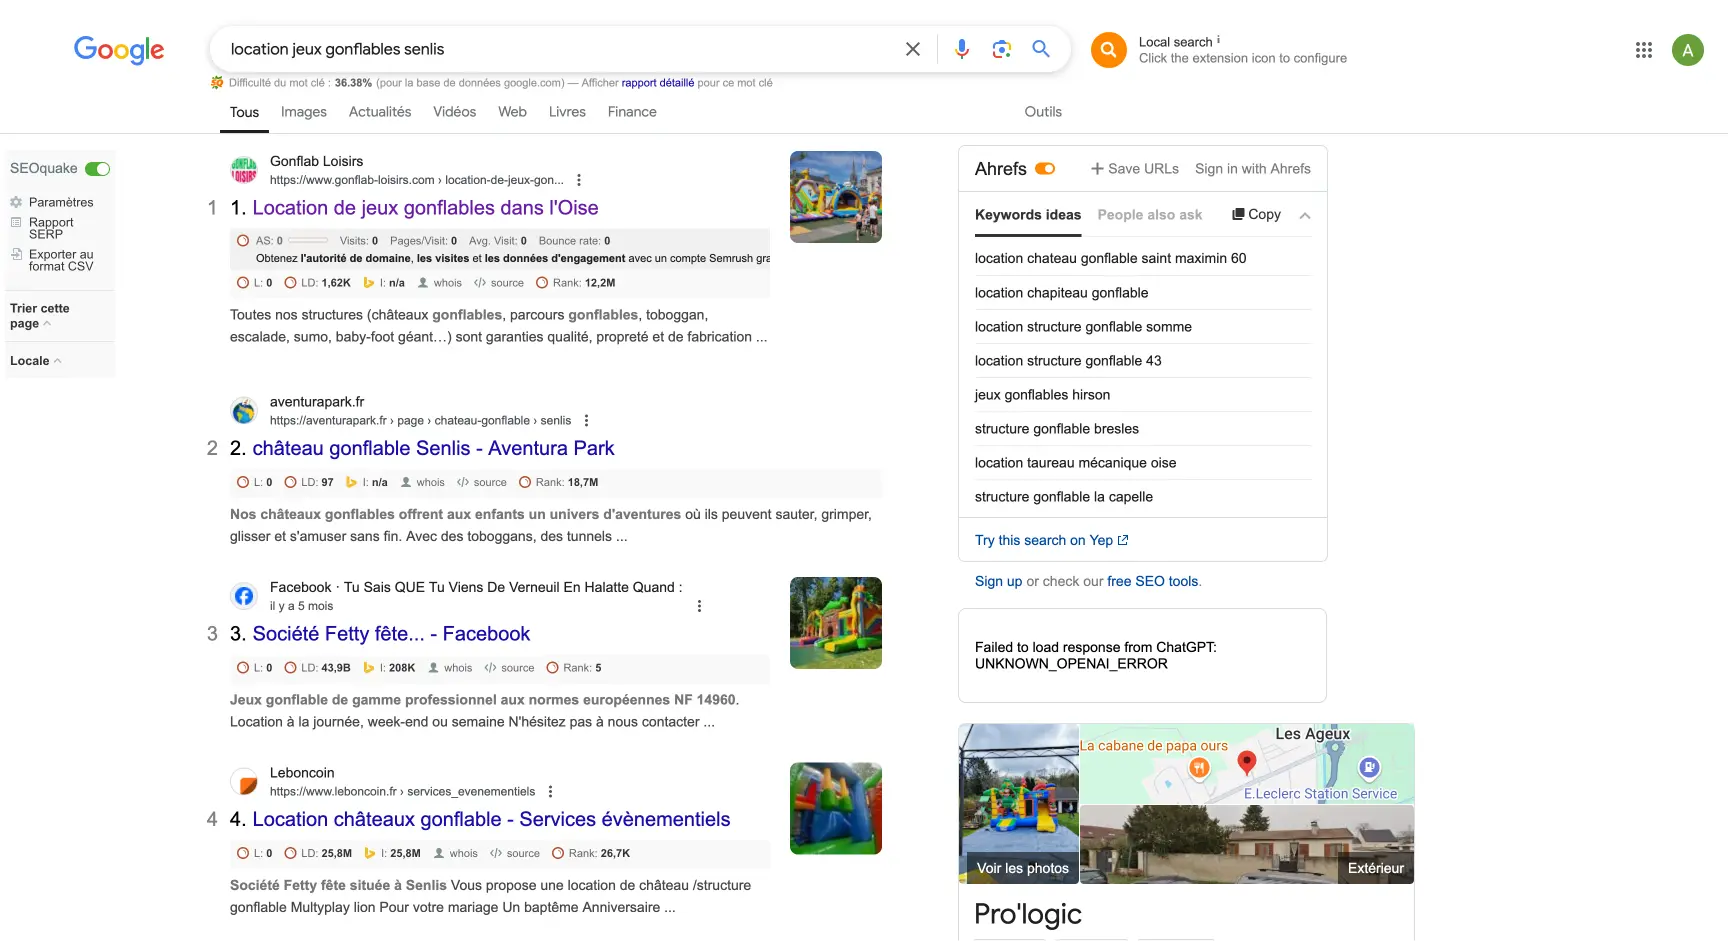Viewport: 1728px width, 941px height.
Task: Click the voice search microphone icon
Action: coord(961,49)
